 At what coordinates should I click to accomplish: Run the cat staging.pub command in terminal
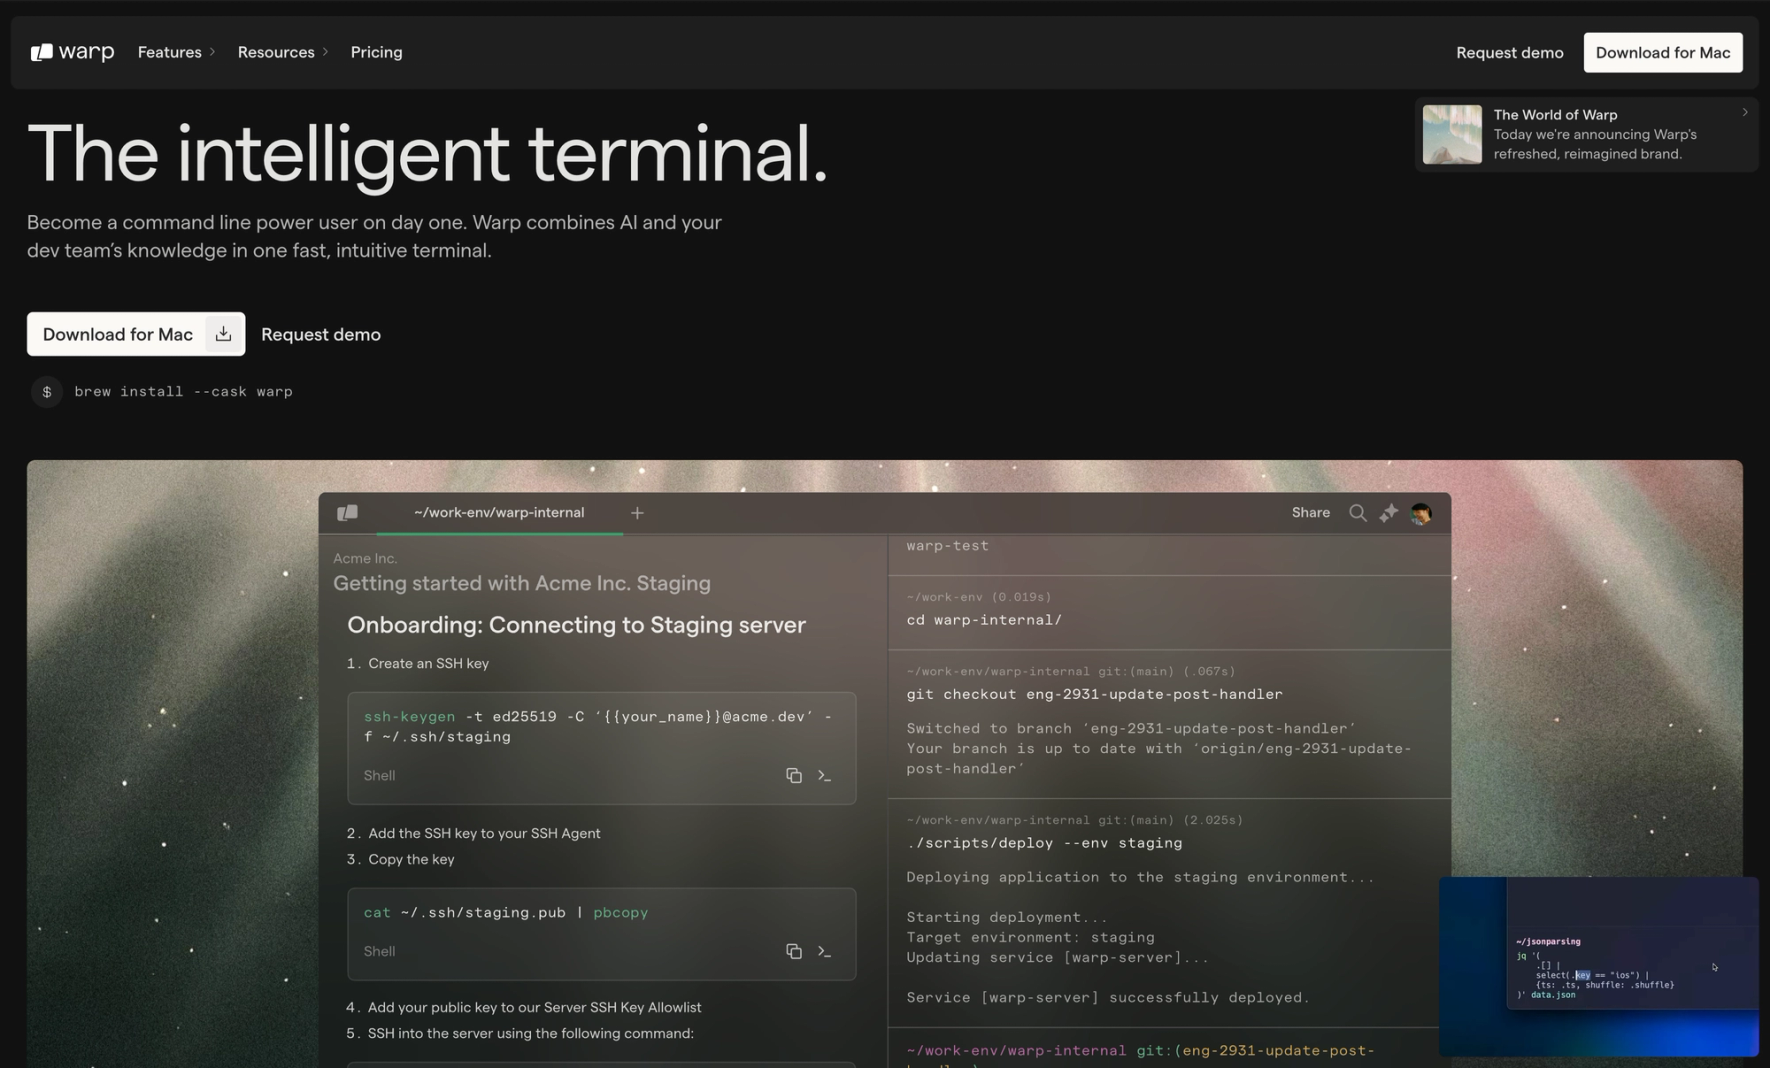click(825, 951)
